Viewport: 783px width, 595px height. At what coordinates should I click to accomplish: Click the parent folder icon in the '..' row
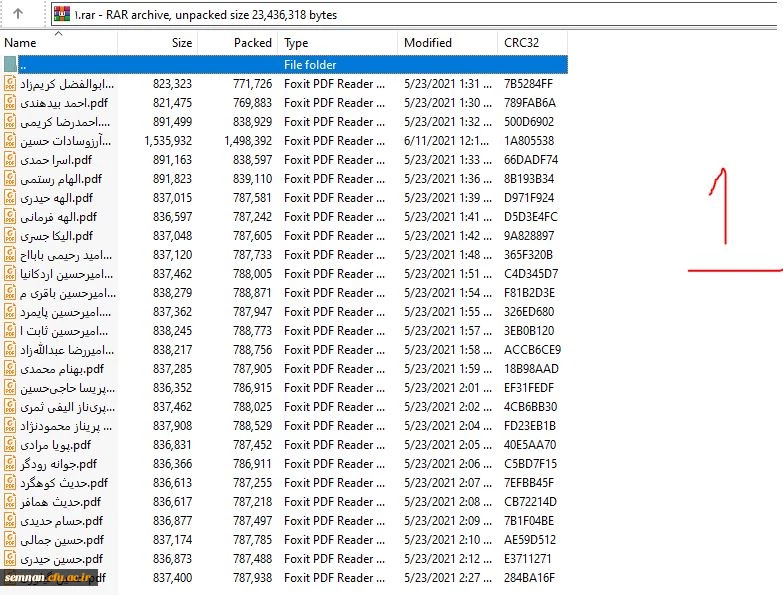(10, 65)
